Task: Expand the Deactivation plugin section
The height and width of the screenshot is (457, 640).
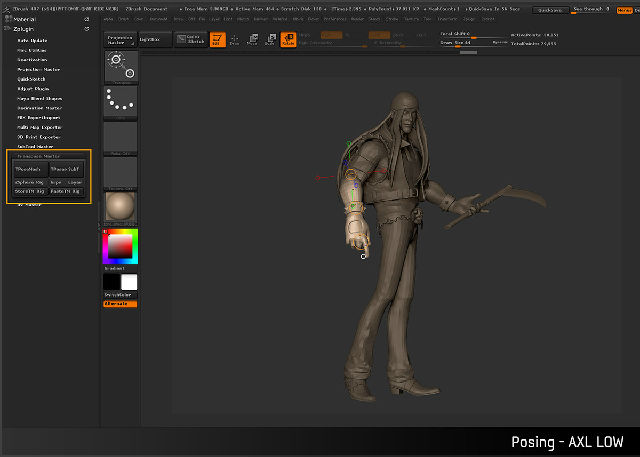Action: tap(32, 60)
